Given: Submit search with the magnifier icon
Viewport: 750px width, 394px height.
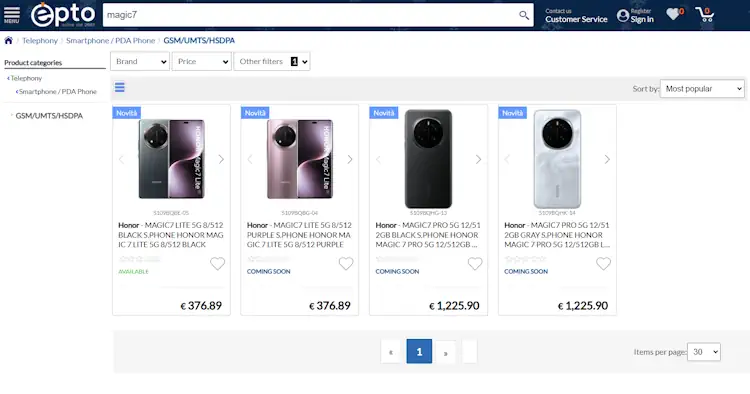Looking at the screenshot, I should pos(524,15).
